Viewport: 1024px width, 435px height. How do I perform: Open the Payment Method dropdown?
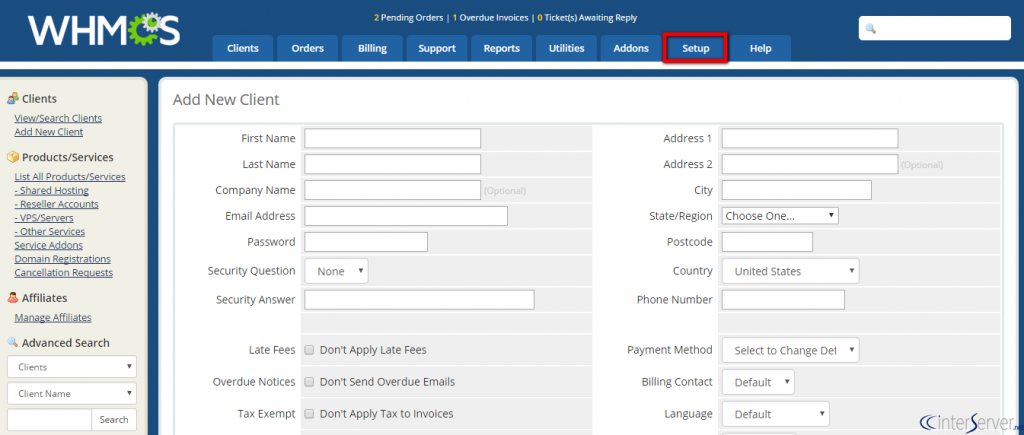tap(790, 350)
